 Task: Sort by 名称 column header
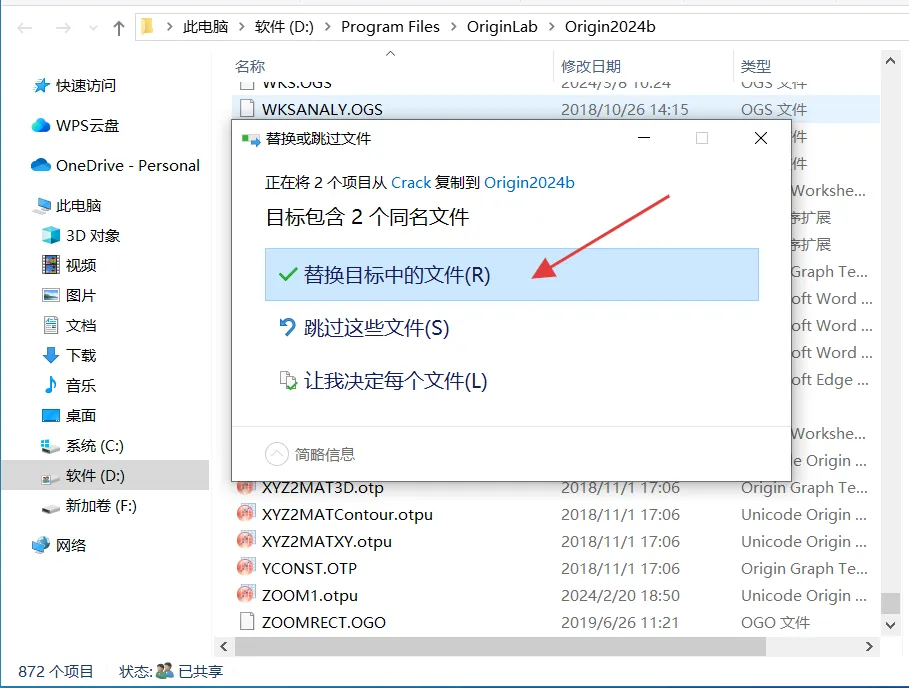250,67
